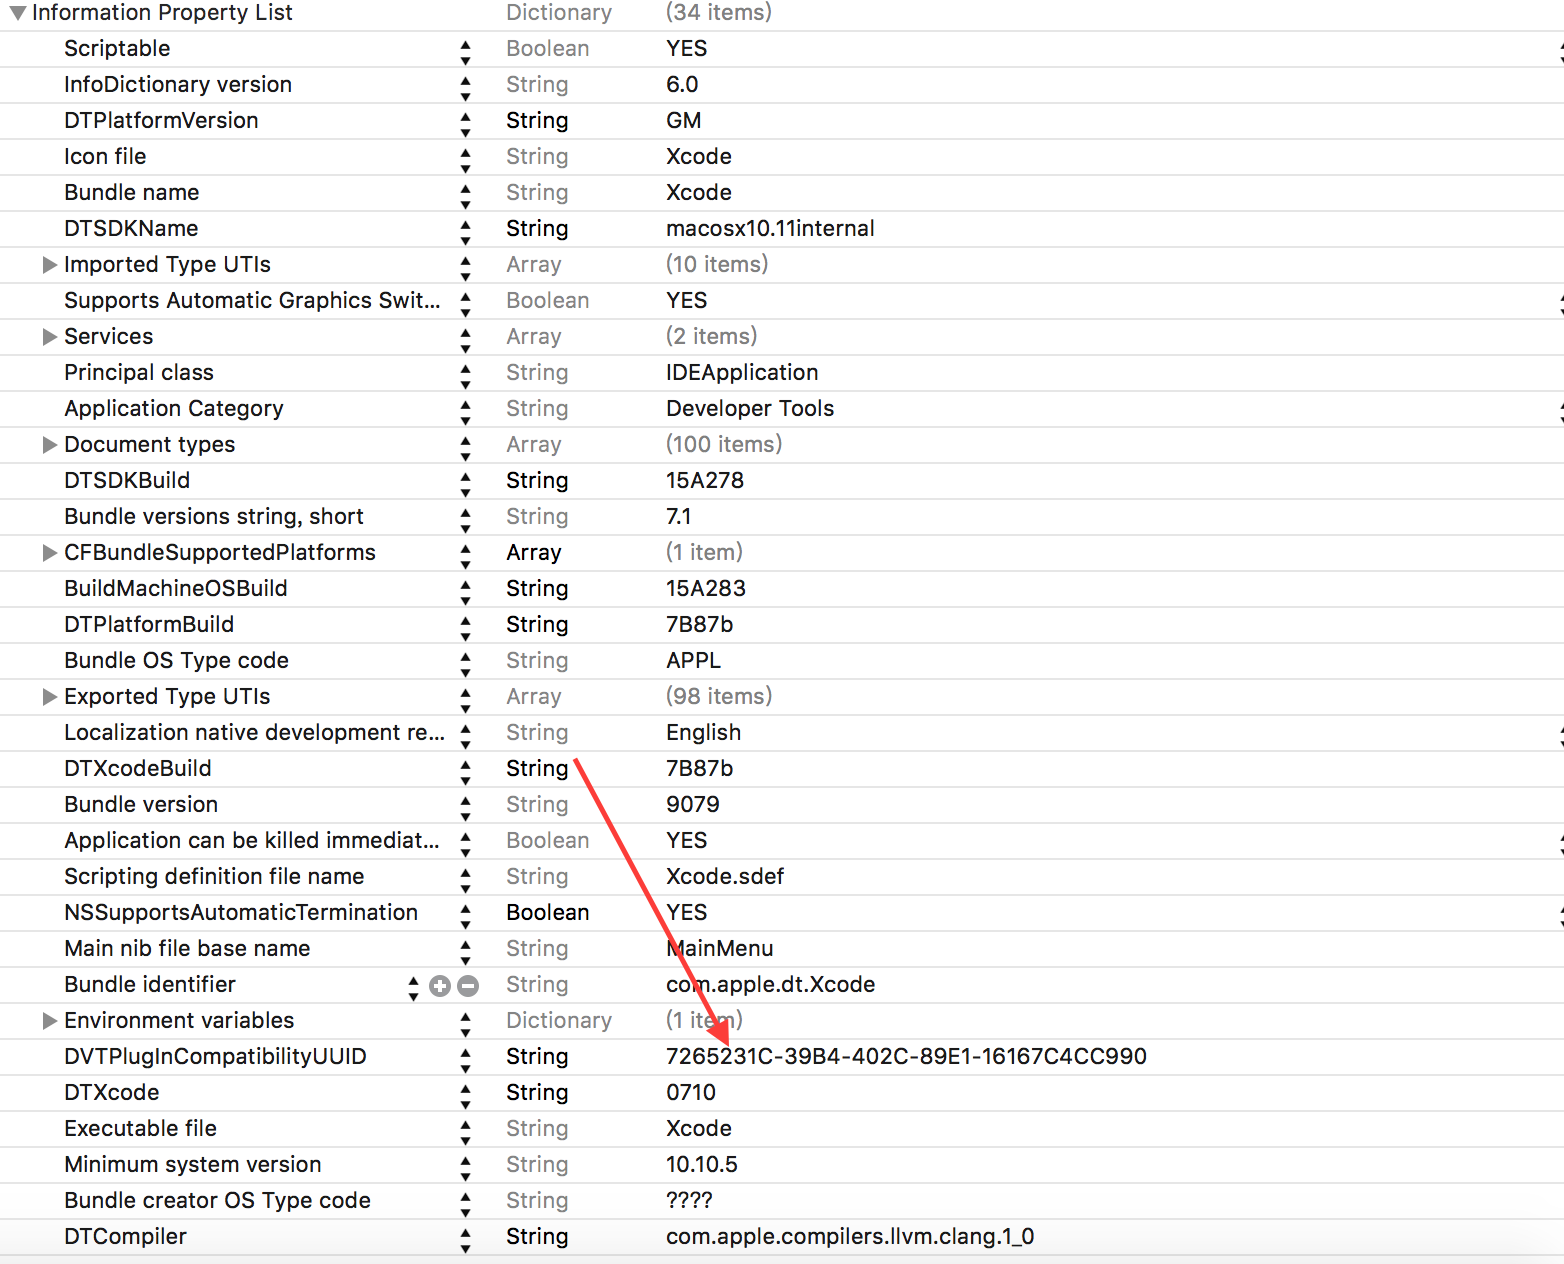The height and width of the screenshot is (1264, 1564).
Task: Select the com.apple.compilers.llvm.clang.1_0 value
Action: point(850,1237)
